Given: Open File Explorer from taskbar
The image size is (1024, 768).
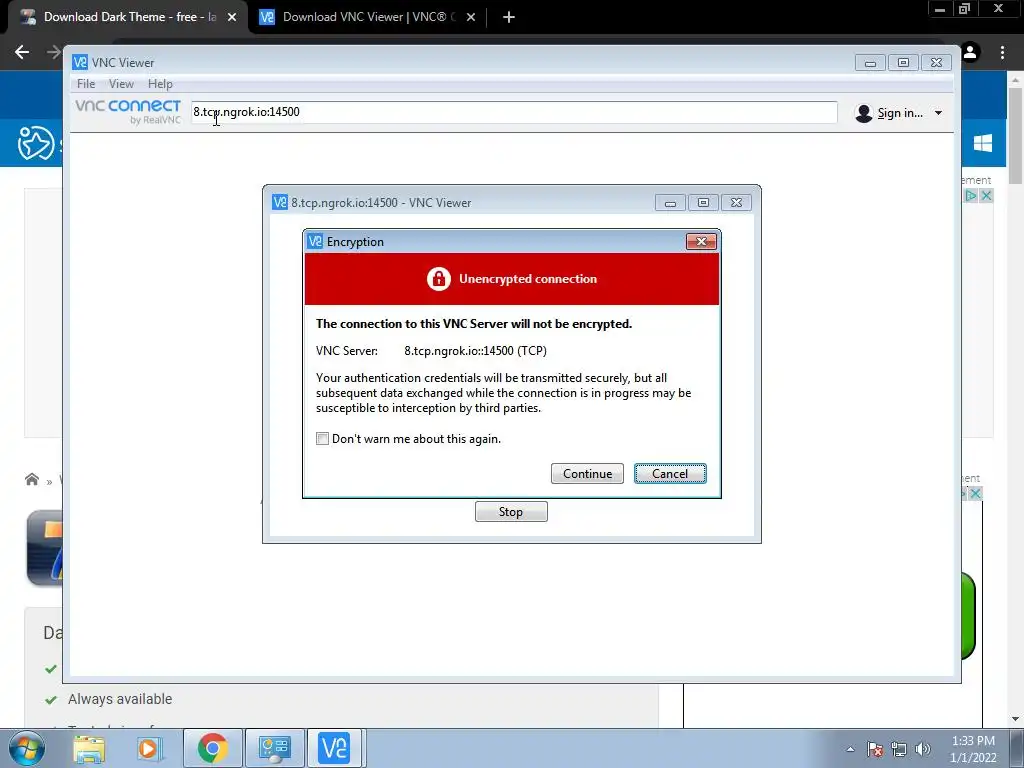Looking at the screenshot, I should pyautogui.click(x=89, y=748).
